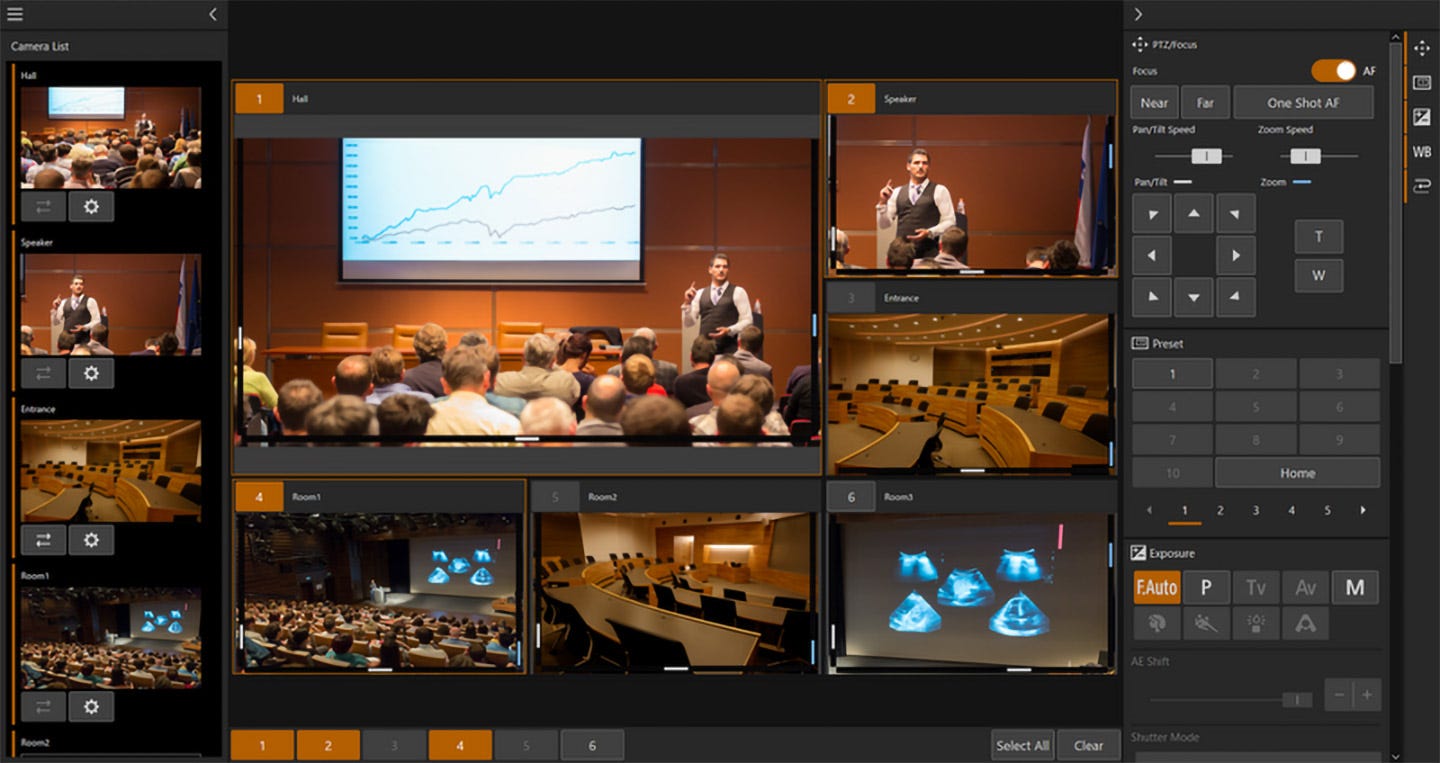Pan camera up with the up arrow

tap(1193, 213)
